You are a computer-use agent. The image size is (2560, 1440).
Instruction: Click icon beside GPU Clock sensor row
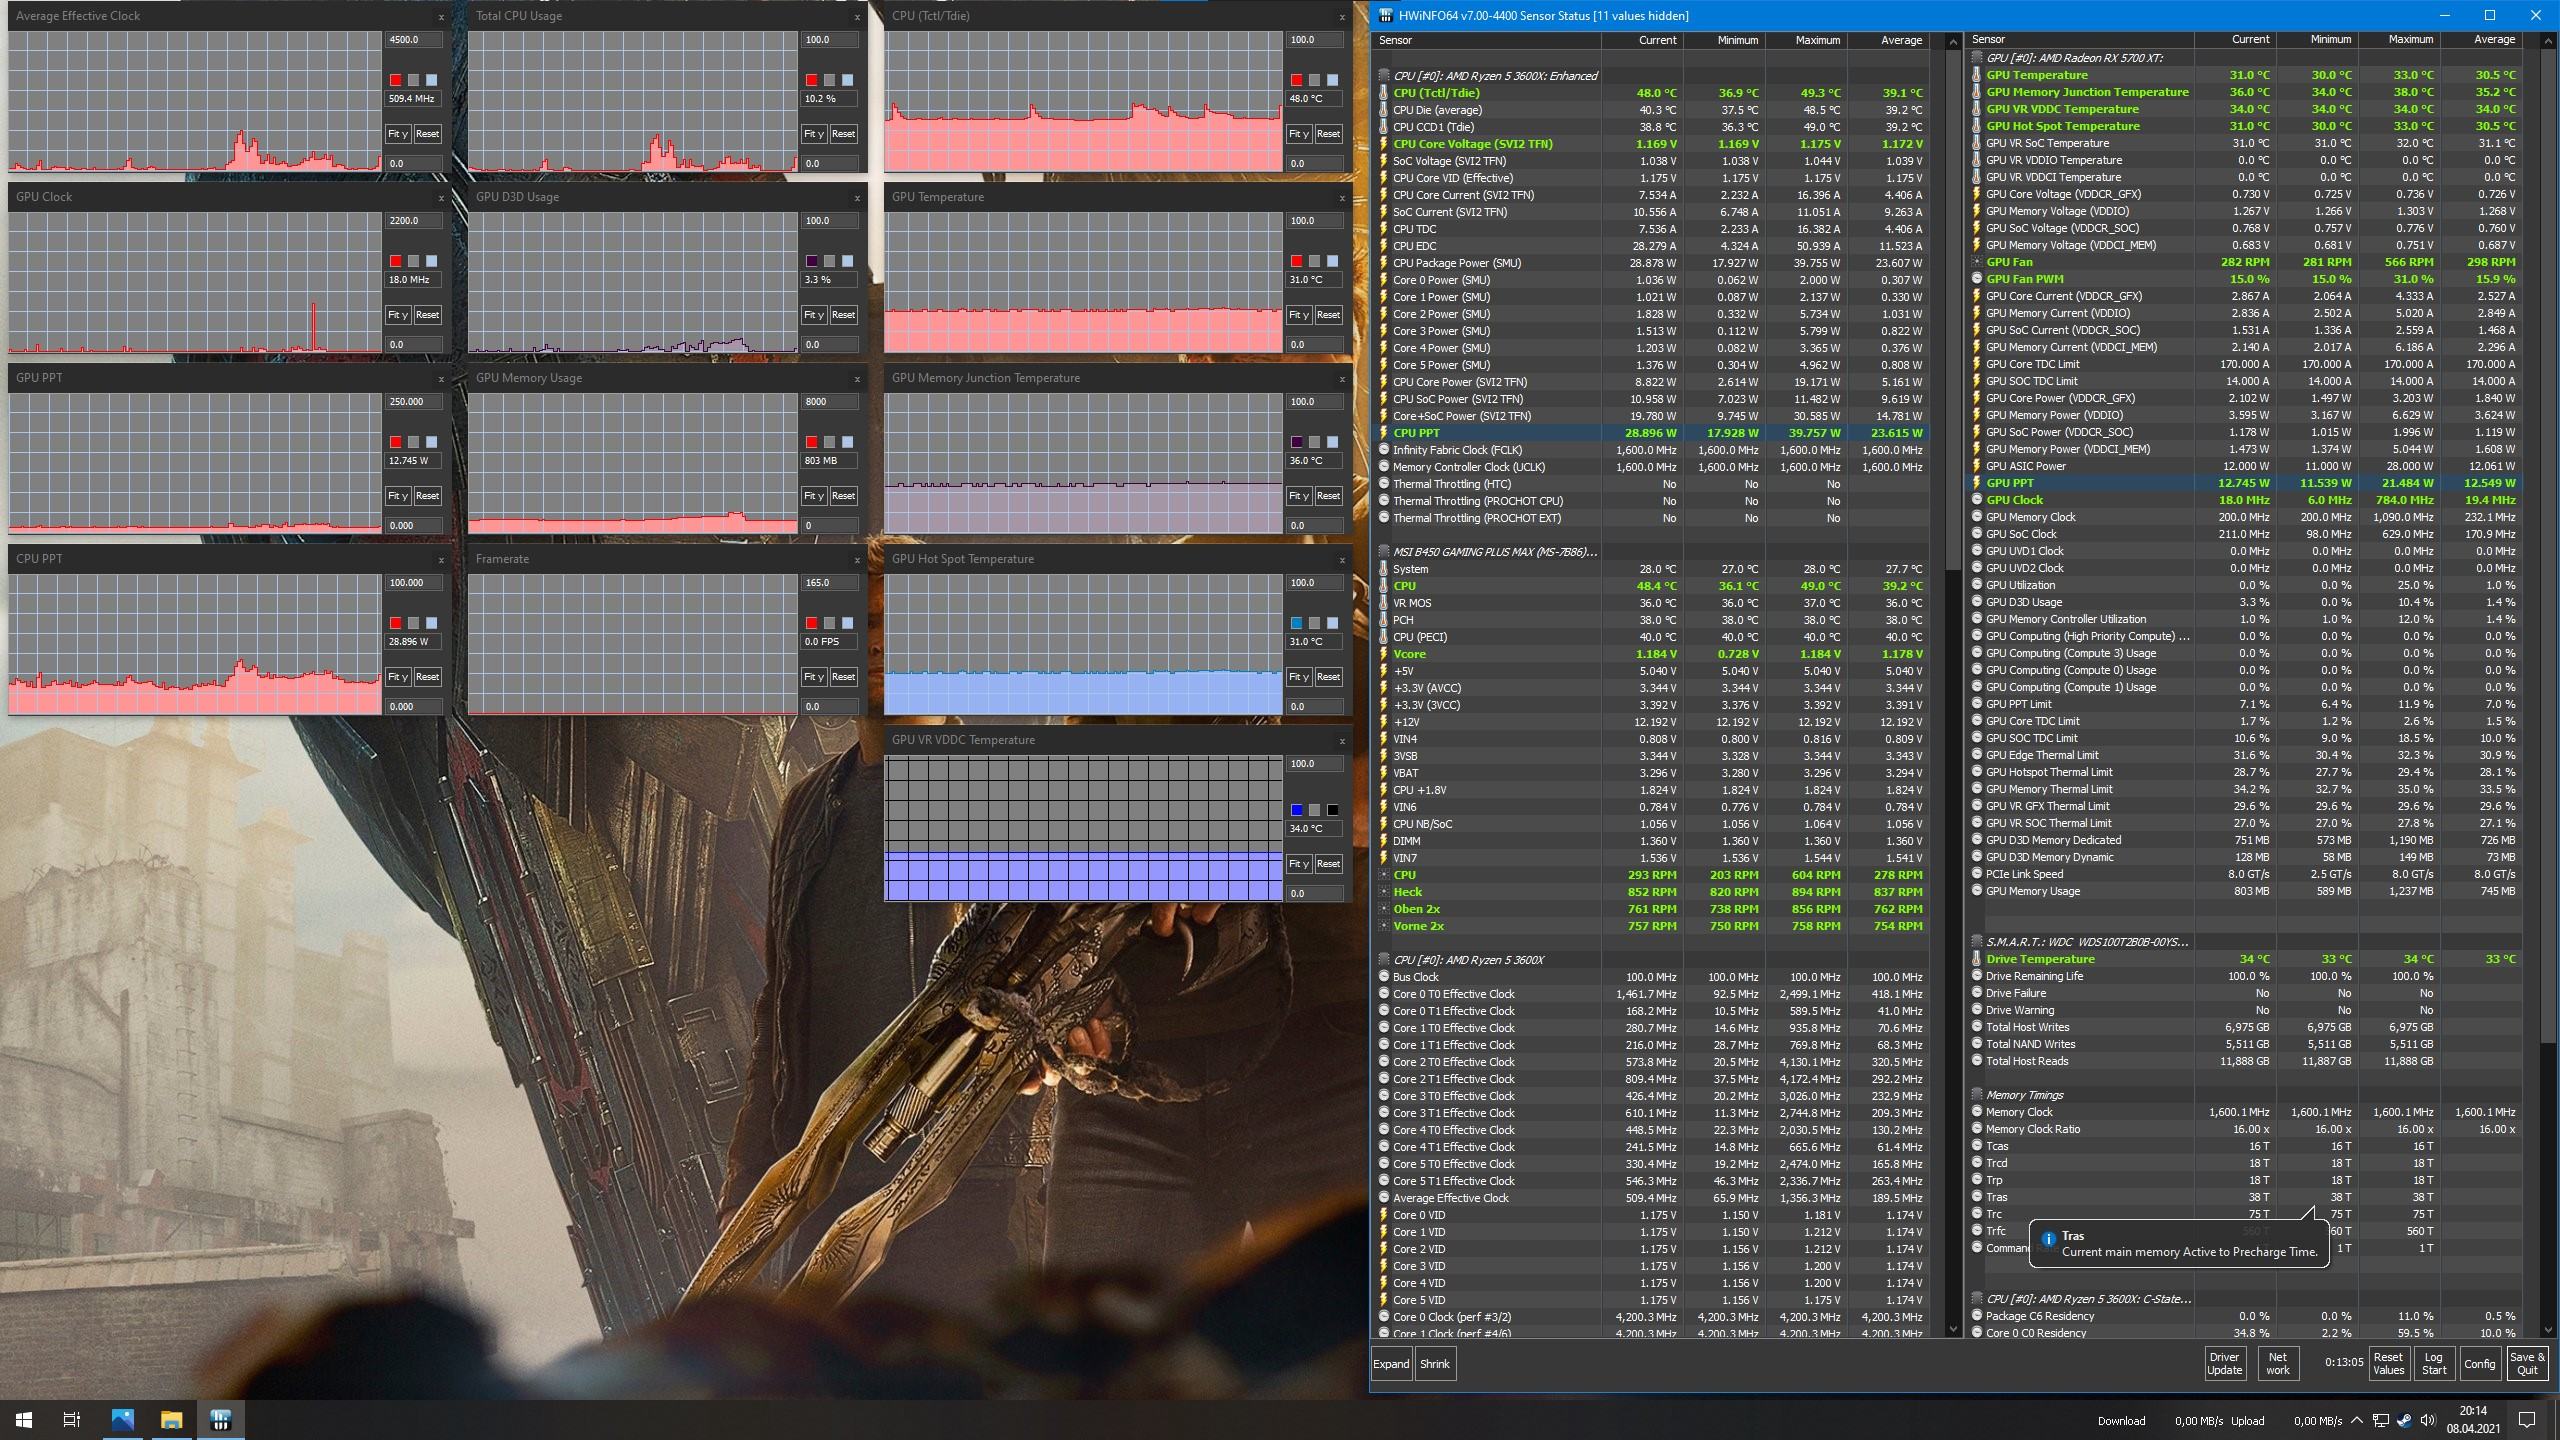point(1977,500)
